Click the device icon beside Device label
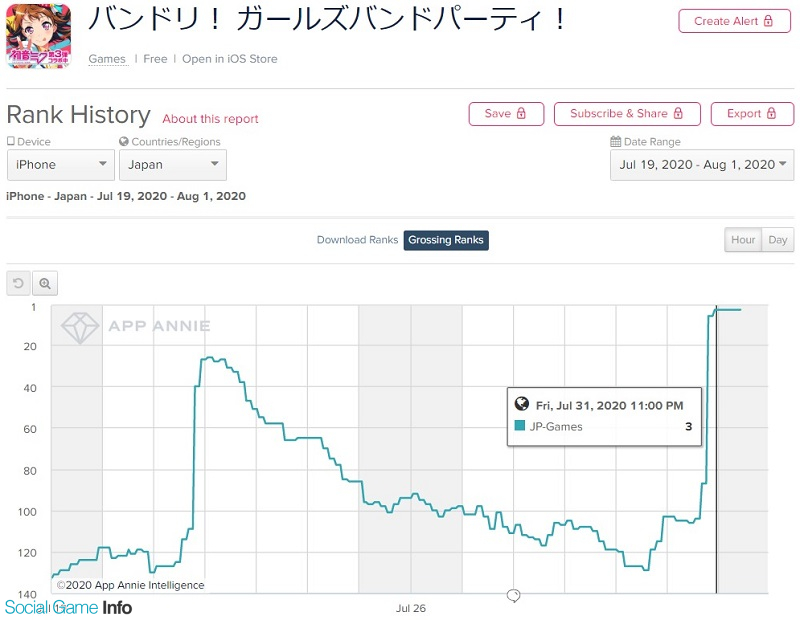Image resolution: width=800 pixels, height=620 pixels. click(x=11, y=142)
